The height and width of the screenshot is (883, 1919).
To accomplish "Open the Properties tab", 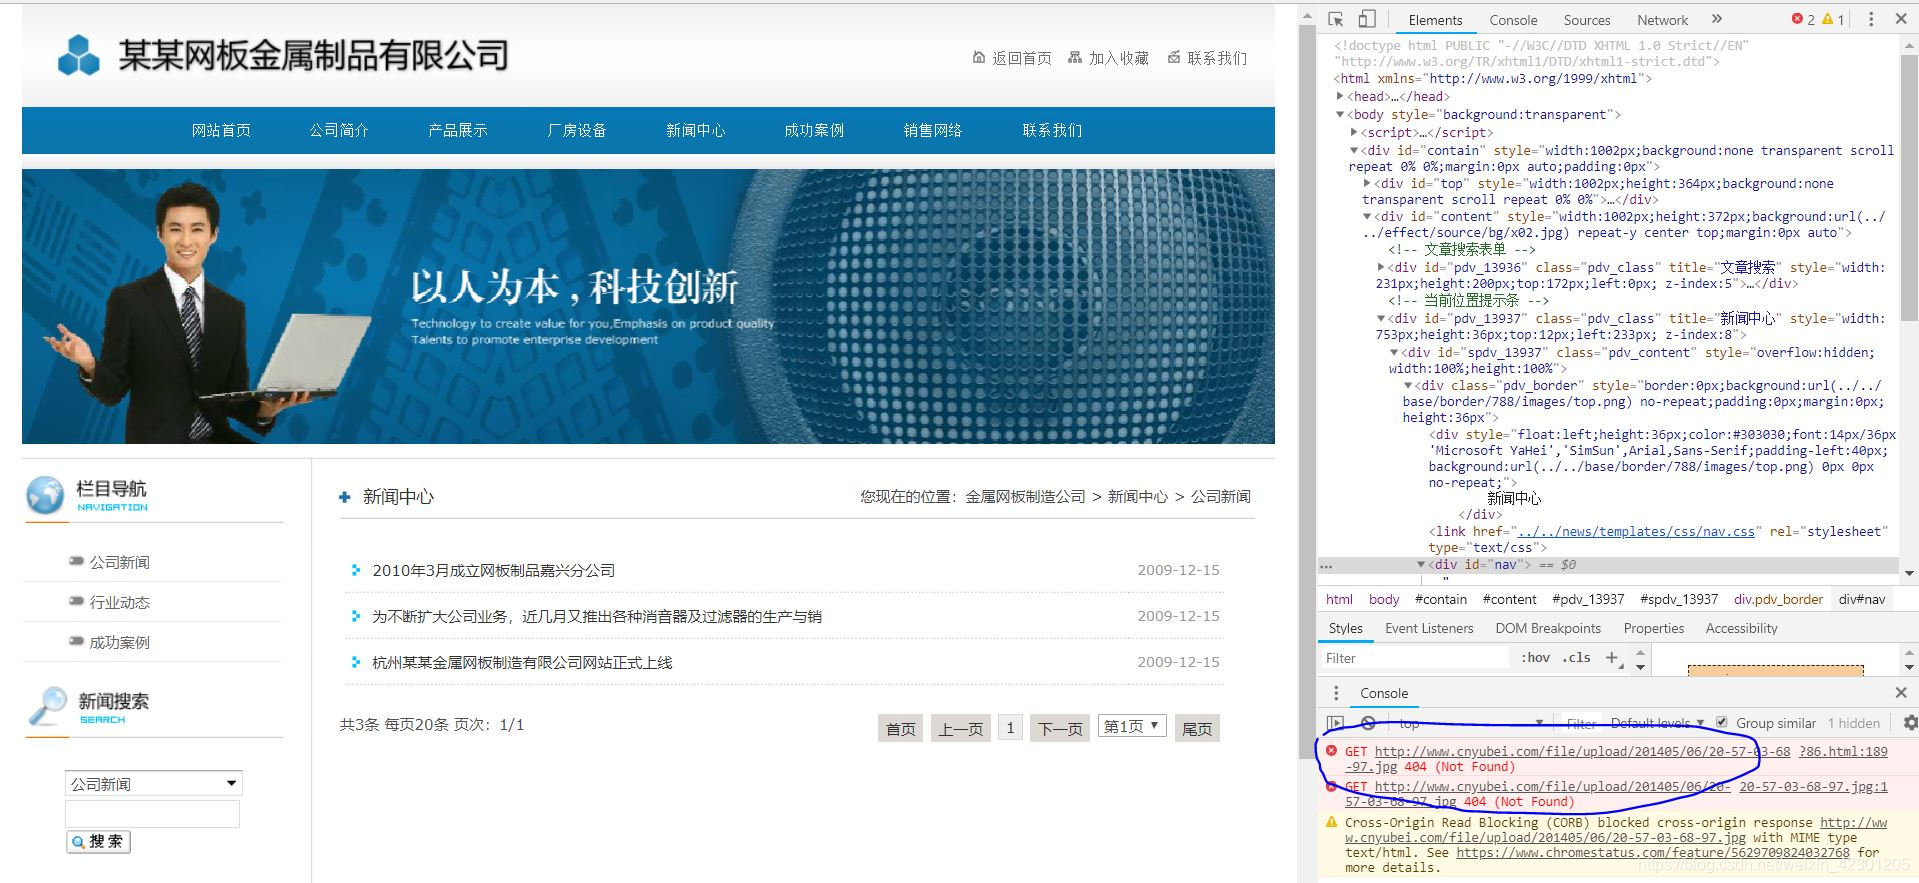I will coord(1653,628).
